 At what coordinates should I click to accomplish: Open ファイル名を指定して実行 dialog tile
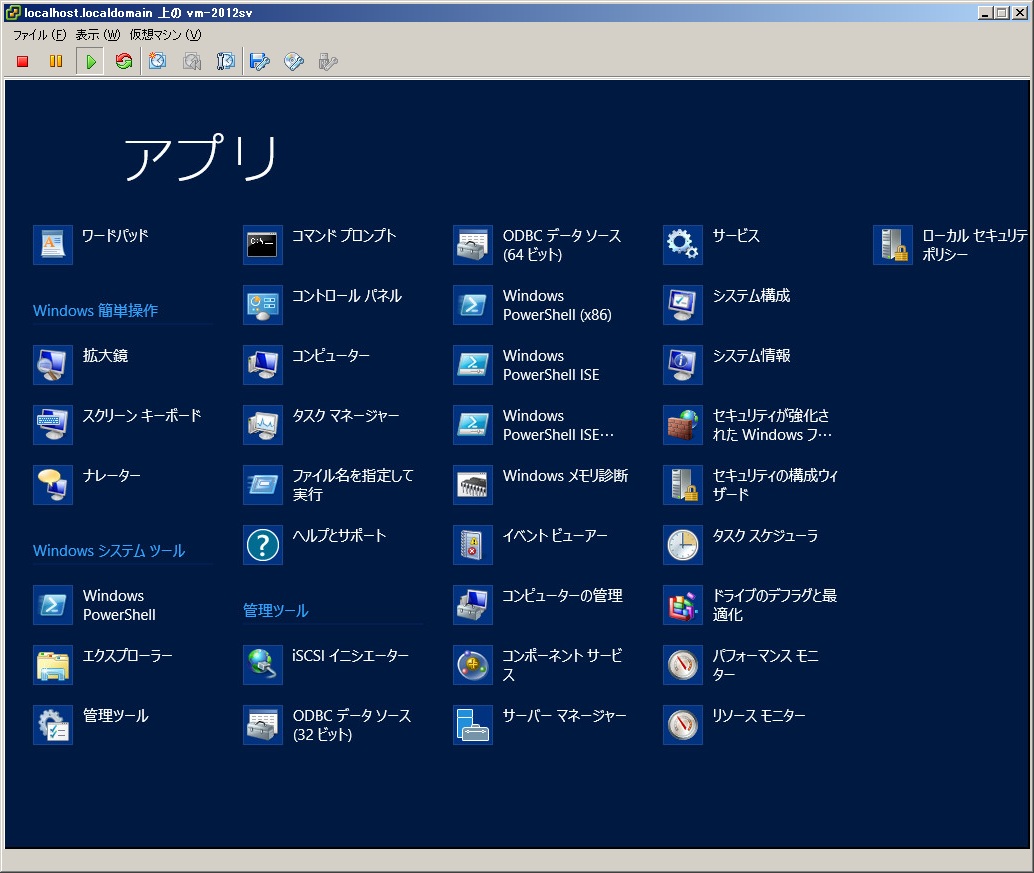pyautogui.click(x=326, y=485)
